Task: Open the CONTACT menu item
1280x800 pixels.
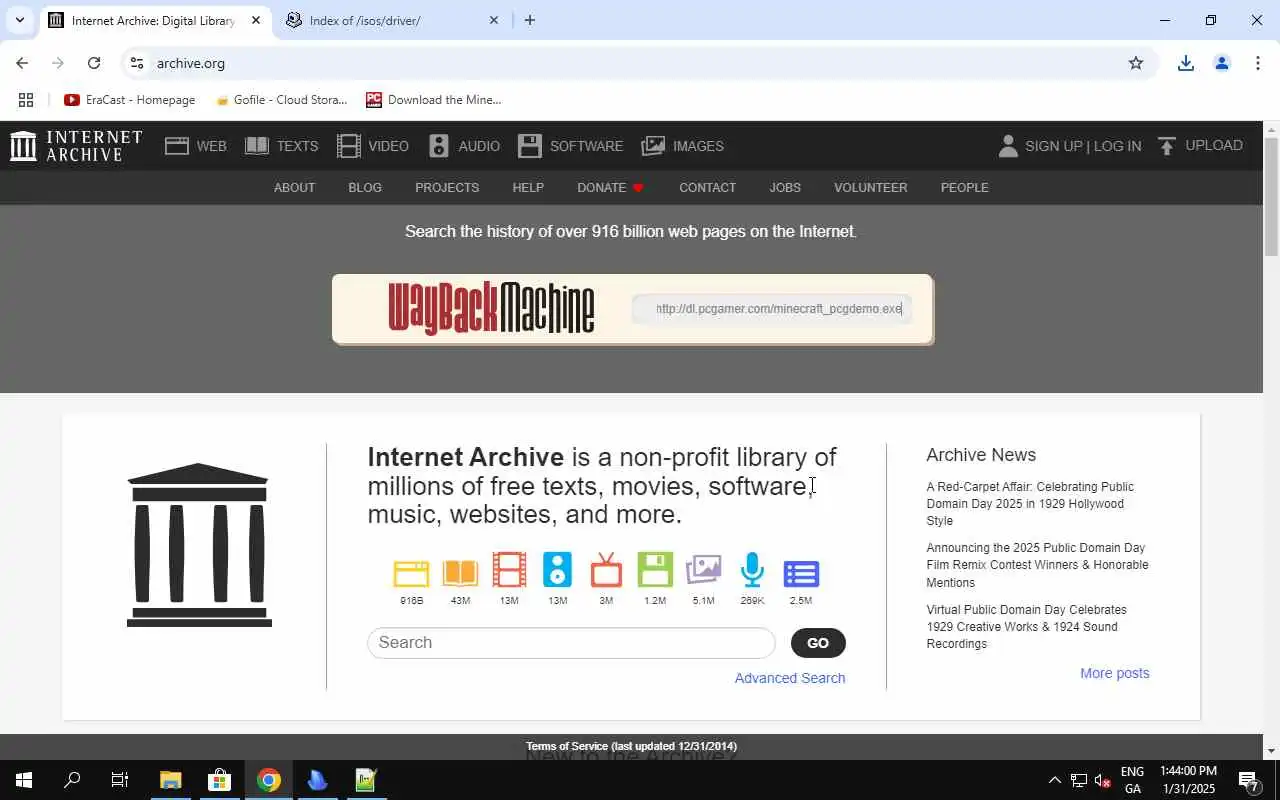Action: (x=707, y=187)
